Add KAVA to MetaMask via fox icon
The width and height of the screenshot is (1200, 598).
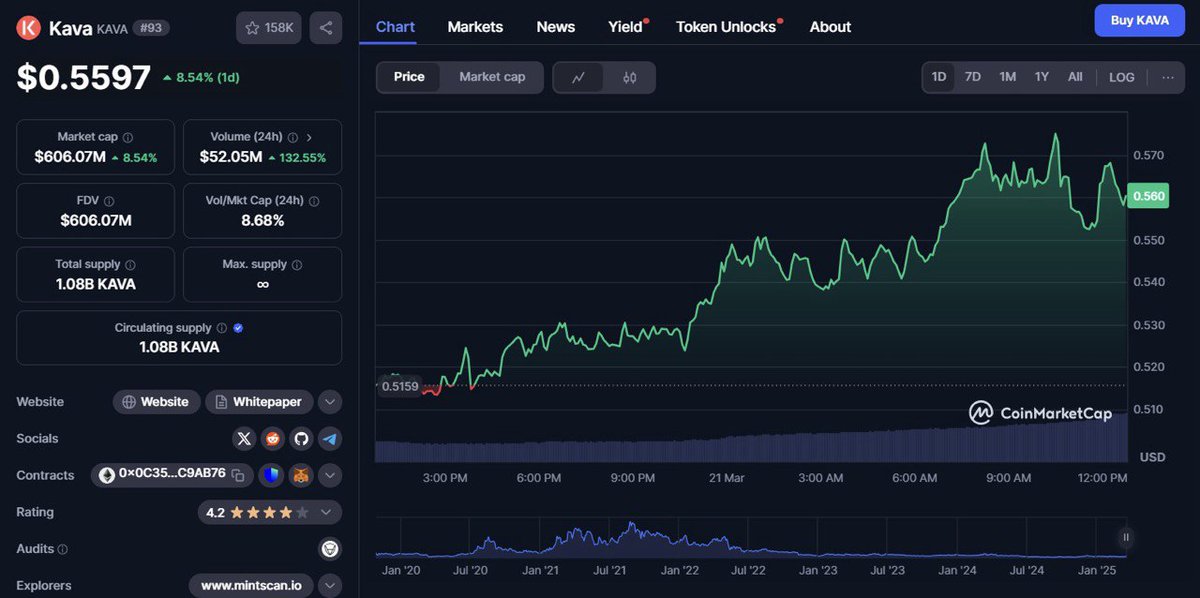[x=301, y=475]
